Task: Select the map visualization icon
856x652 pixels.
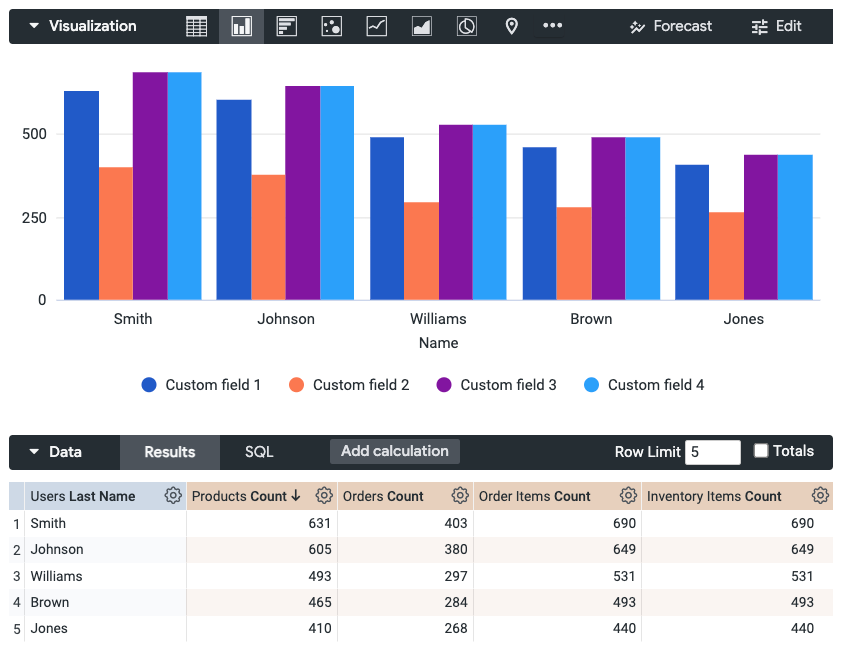Action: coord(512,26)
